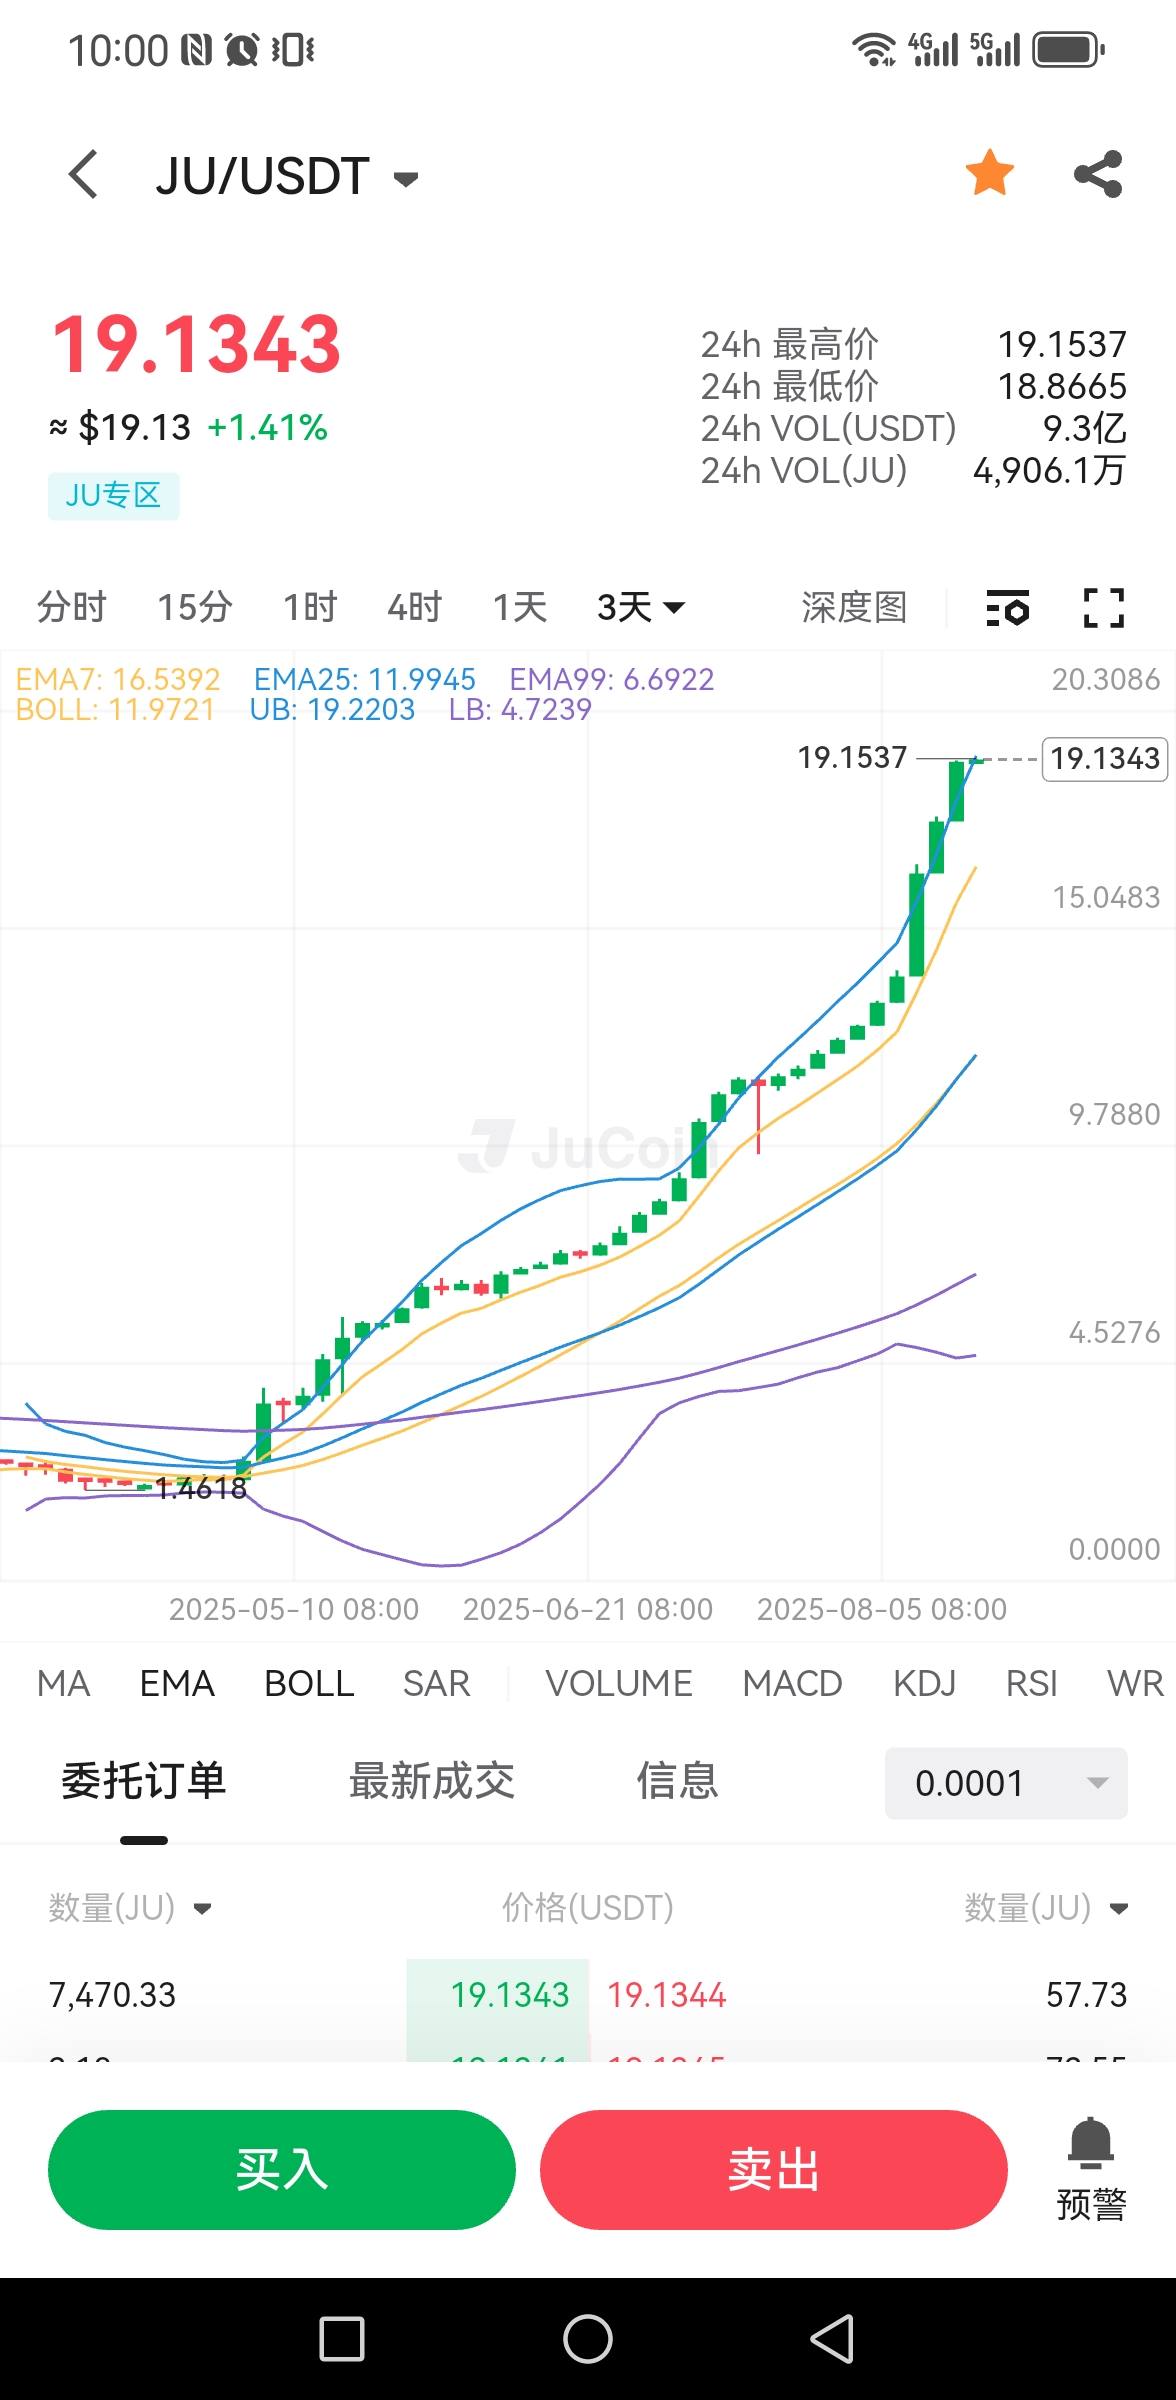The image size is (1176, 2400).
Task: Toggle the BOLL indicator
Action: (309, 1684)
